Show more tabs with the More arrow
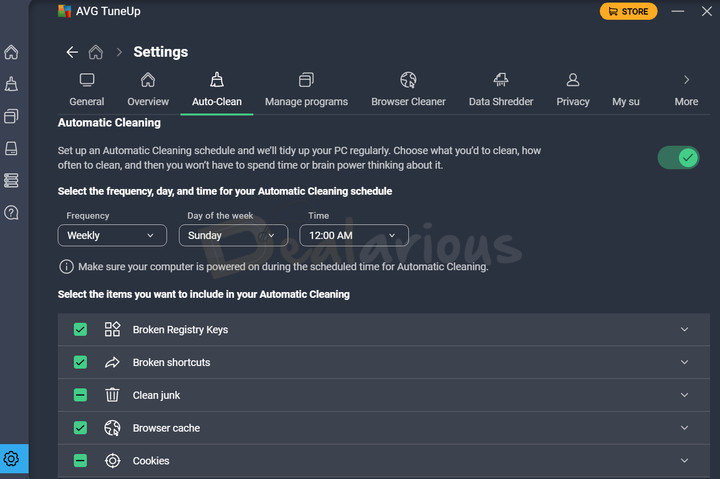 coord(686,90)
